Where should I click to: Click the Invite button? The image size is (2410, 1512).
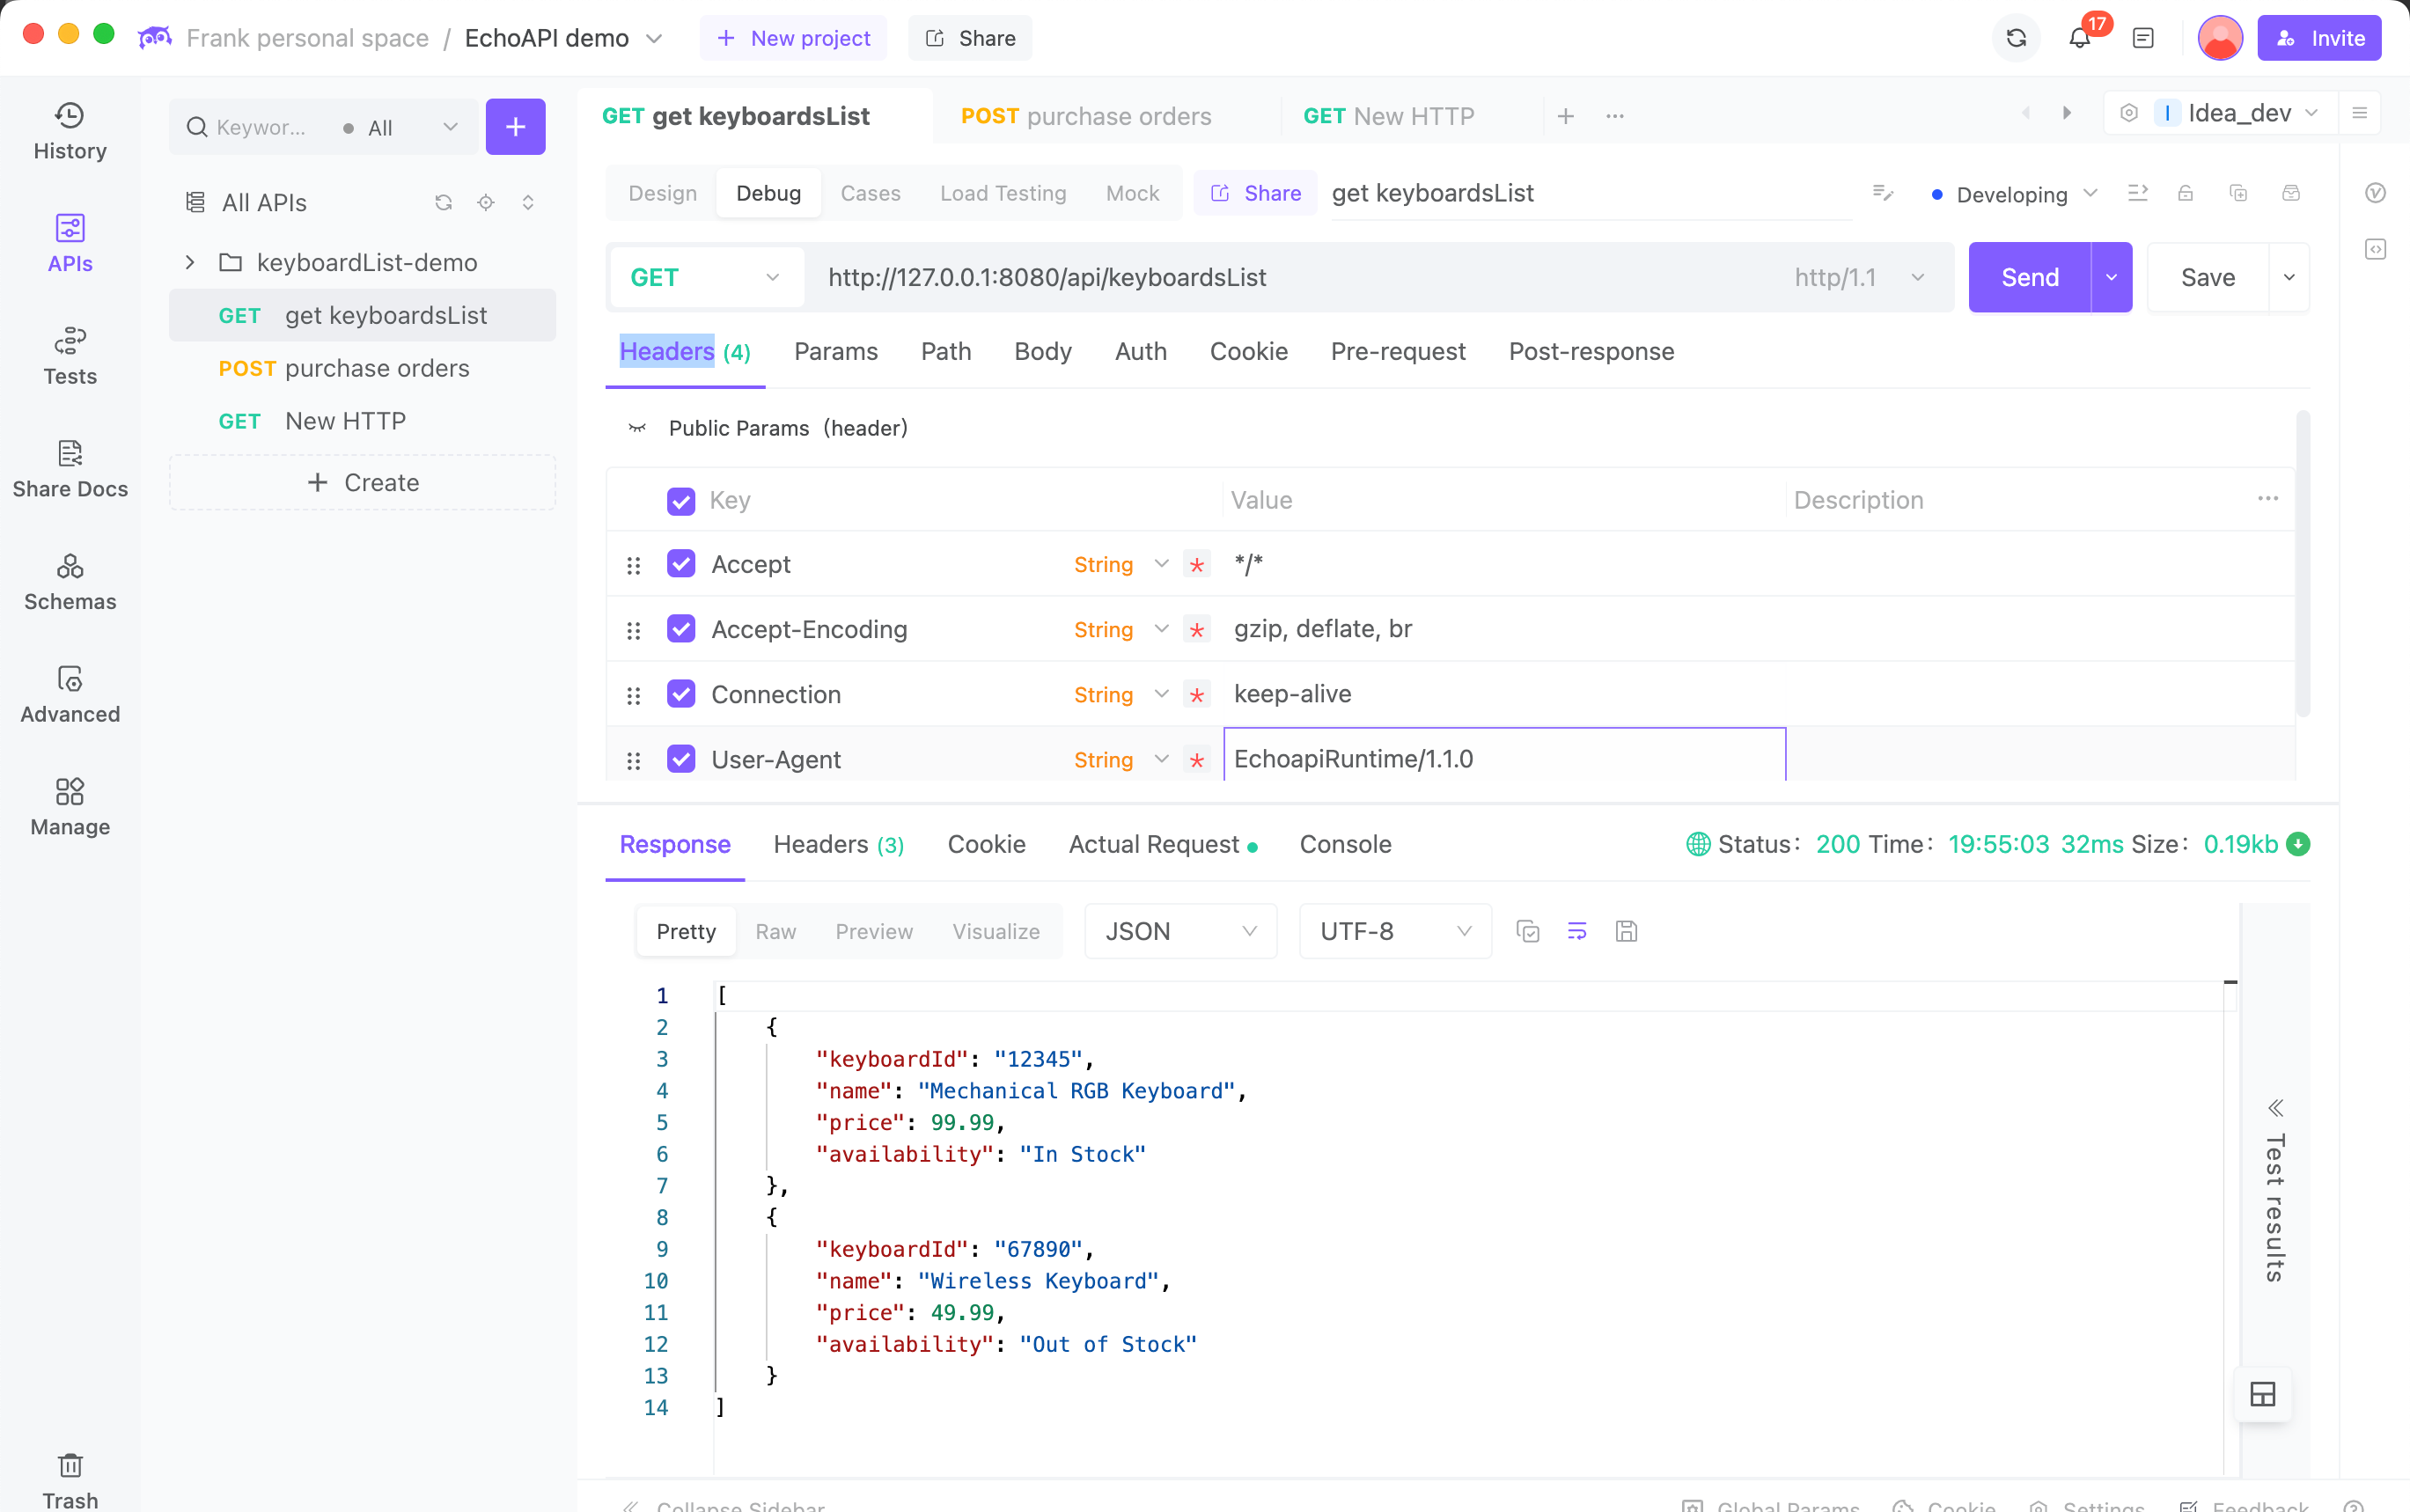[x=2319, y=38]
